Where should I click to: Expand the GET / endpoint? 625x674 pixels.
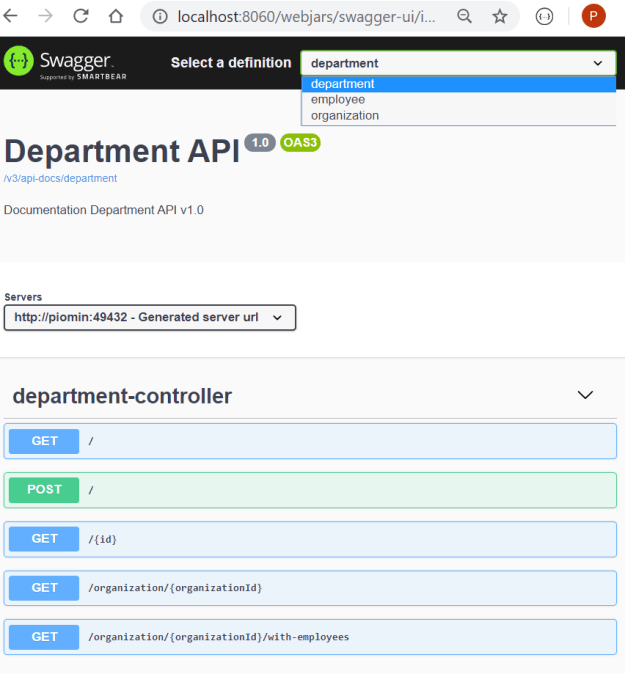click(x=310, y=441)
